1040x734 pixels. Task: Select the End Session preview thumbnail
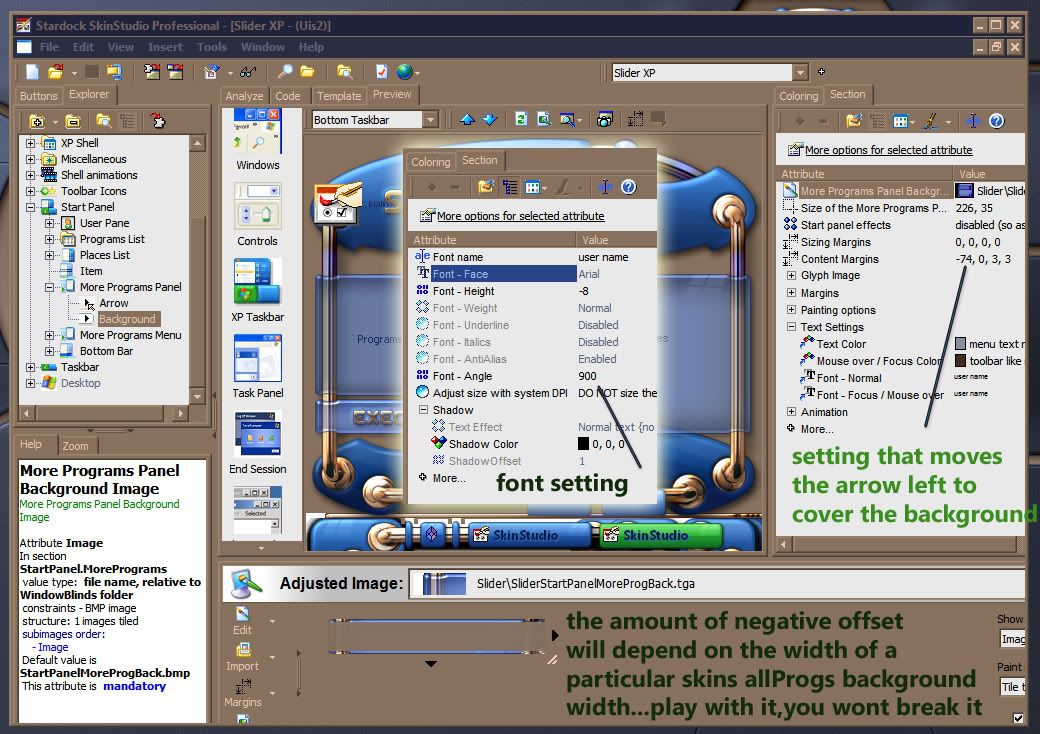click(x=257, y=434)
